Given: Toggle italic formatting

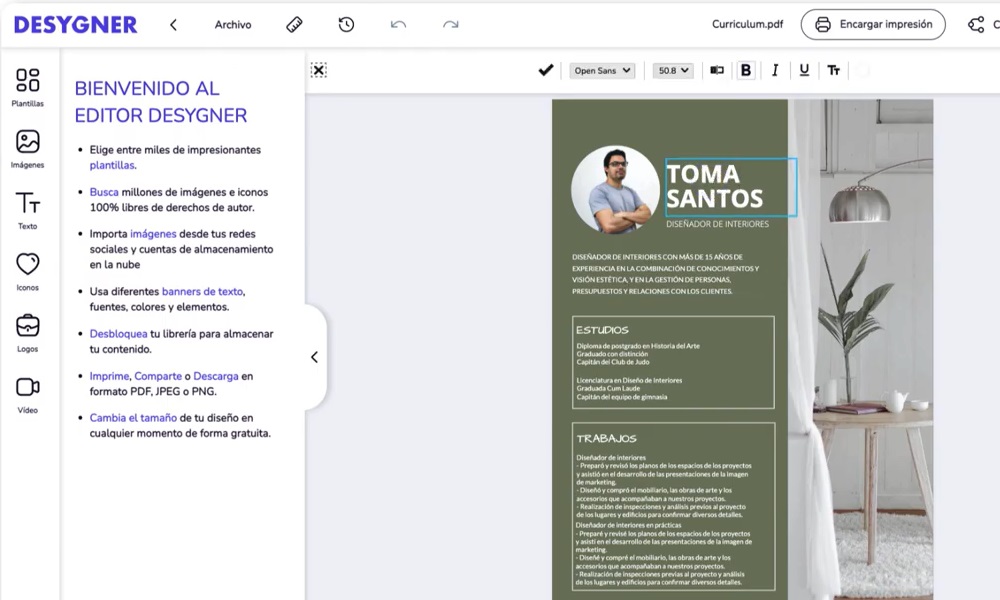Looking at the screenshot, I should 775,70.
